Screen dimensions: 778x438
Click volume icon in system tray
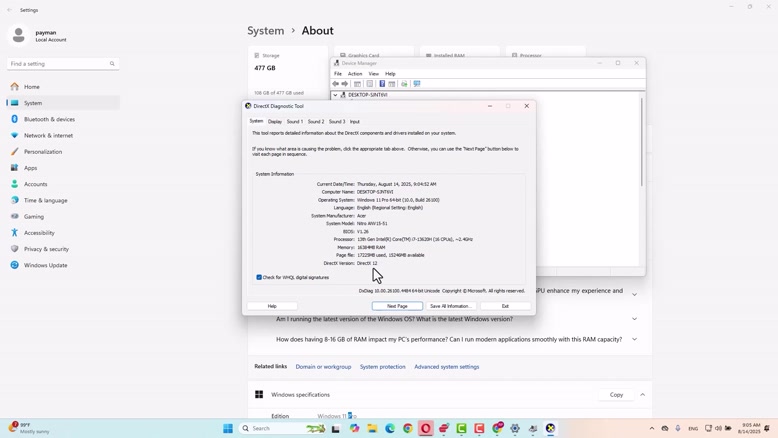pyautogui.click(x=718, y=428)
